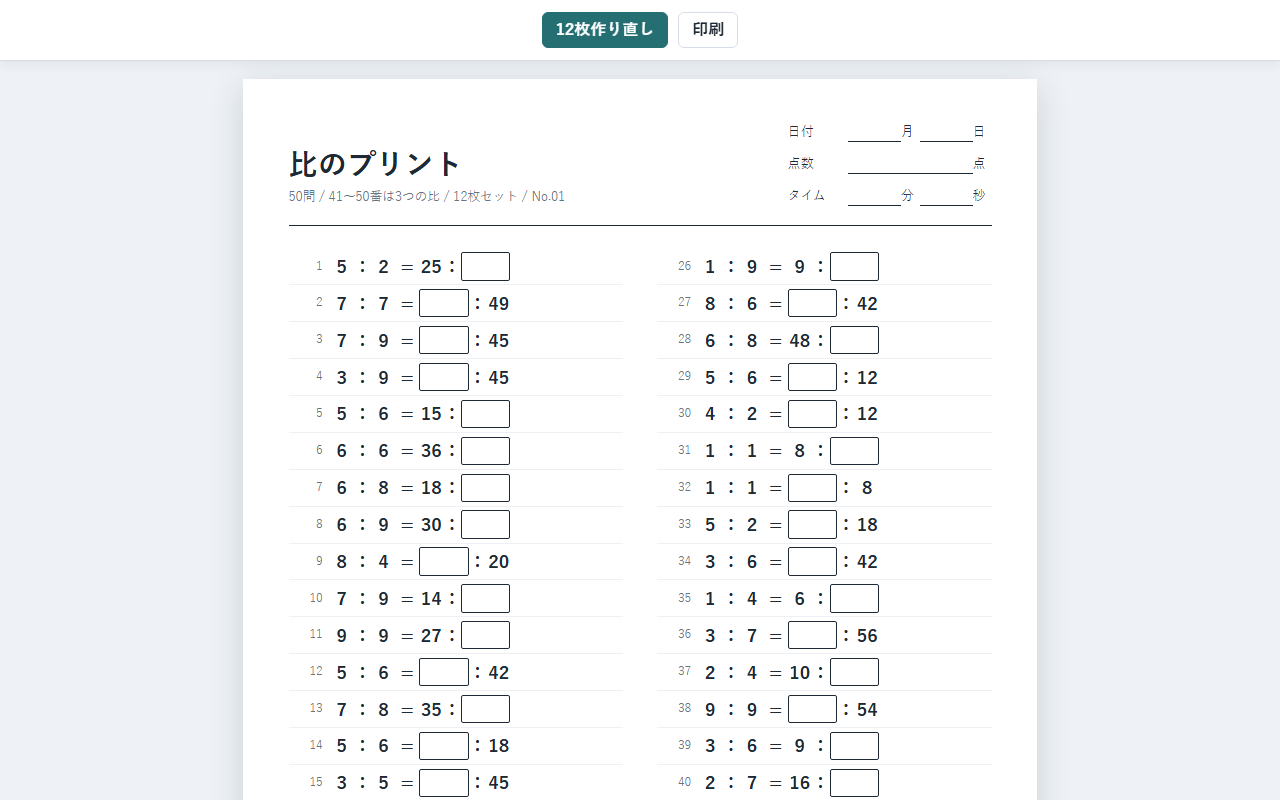Select blank box in problem 33 before :18
The height and width of the screenshot is (800, 1280).
[x=812, y=525]
